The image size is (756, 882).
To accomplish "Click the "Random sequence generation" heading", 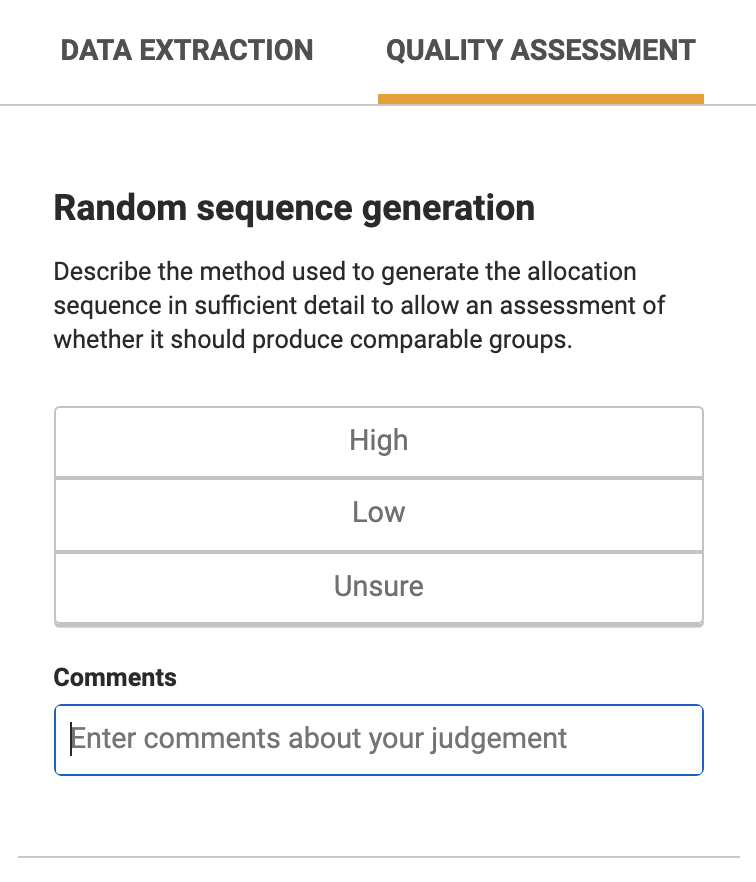I will tap(294, 208).
